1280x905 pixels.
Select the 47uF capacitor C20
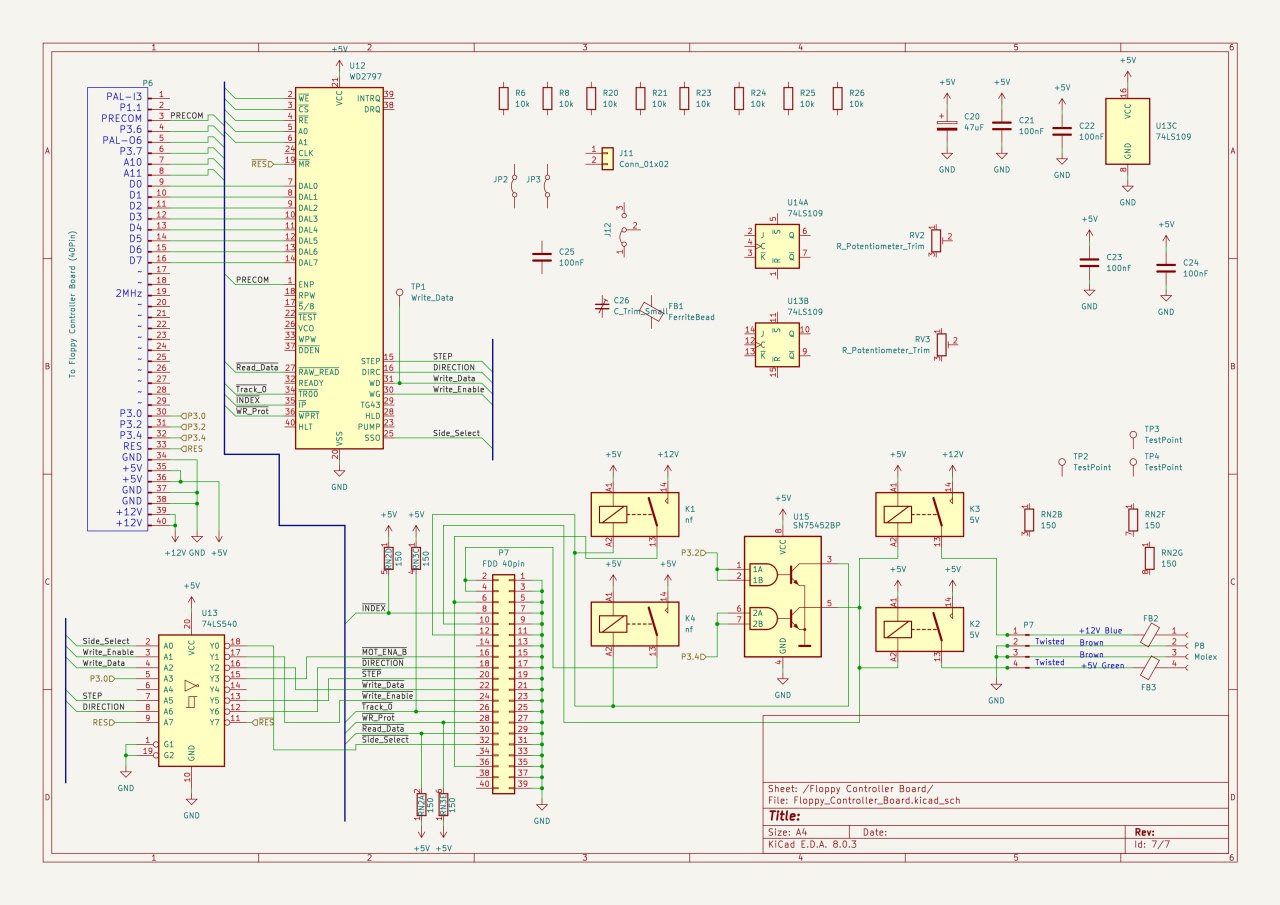(x=946, y=127)
